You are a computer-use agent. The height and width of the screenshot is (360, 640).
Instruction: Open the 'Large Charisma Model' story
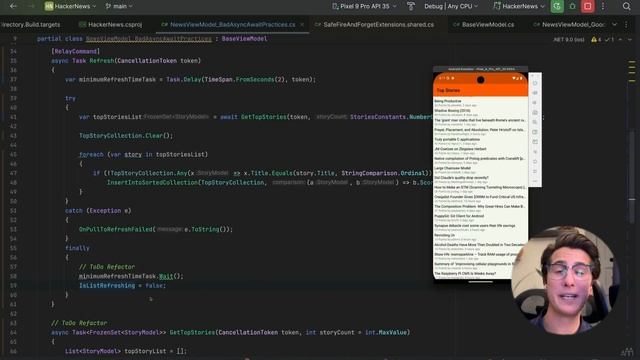480,170
